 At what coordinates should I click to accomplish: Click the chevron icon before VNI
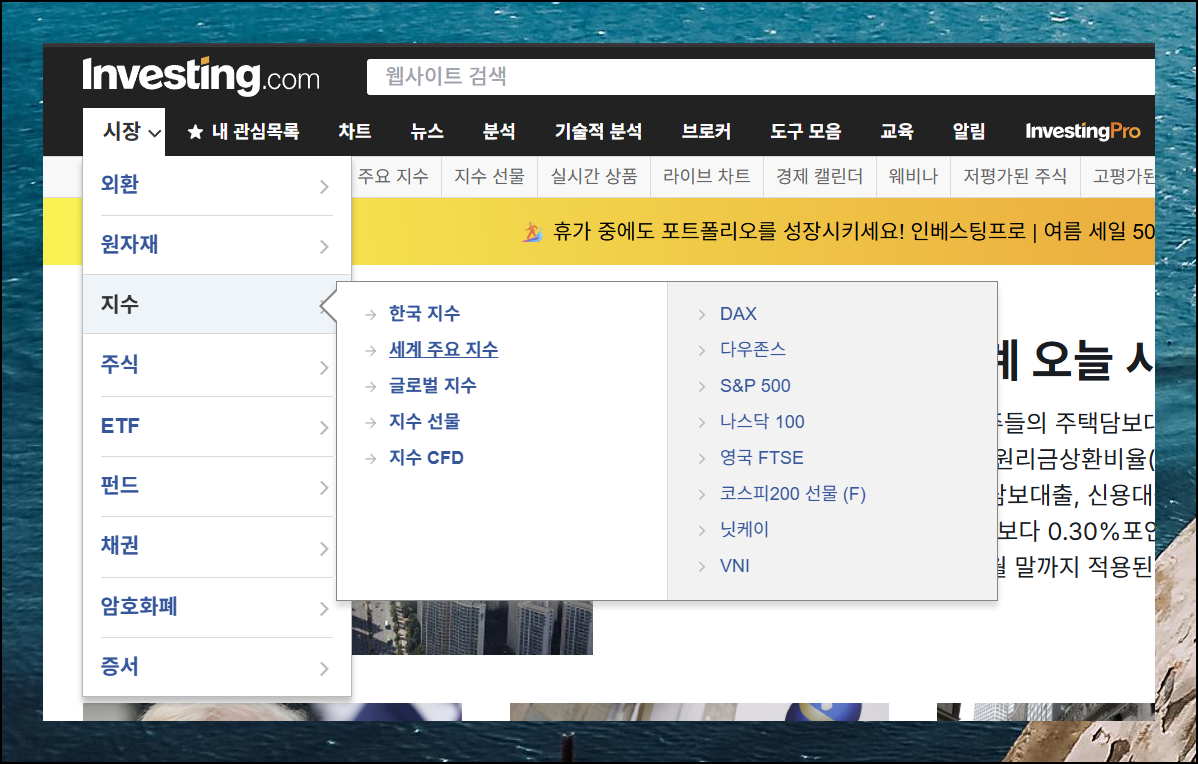tap(701, 566)
